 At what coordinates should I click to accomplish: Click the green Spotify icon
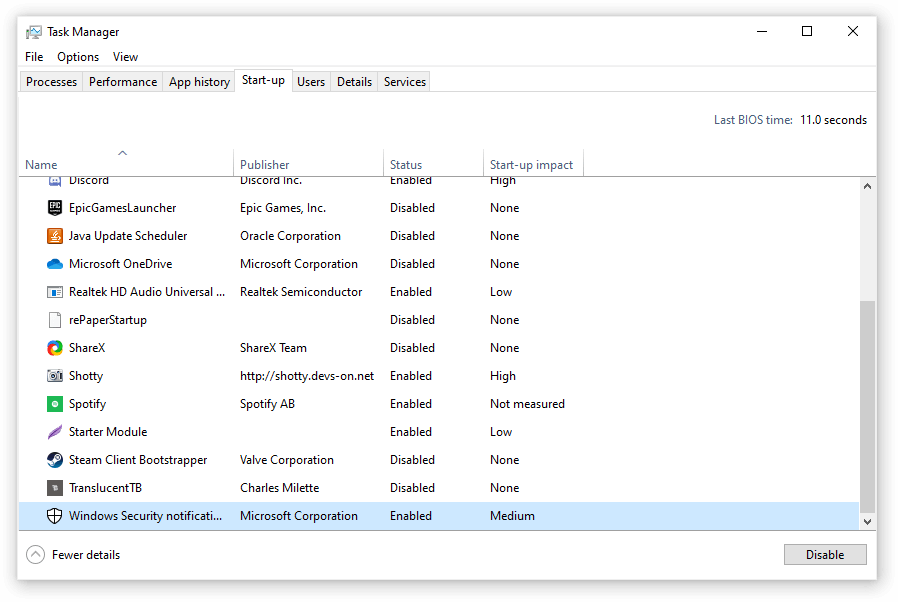click(x=54, y=404)
